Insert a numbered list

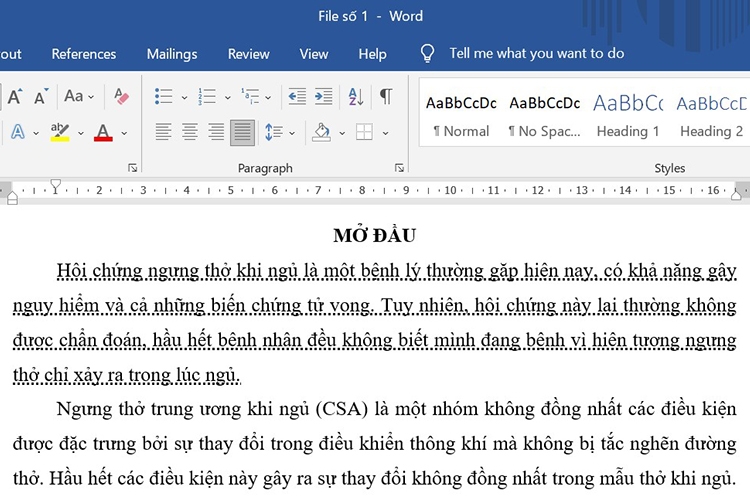(207, 96)
